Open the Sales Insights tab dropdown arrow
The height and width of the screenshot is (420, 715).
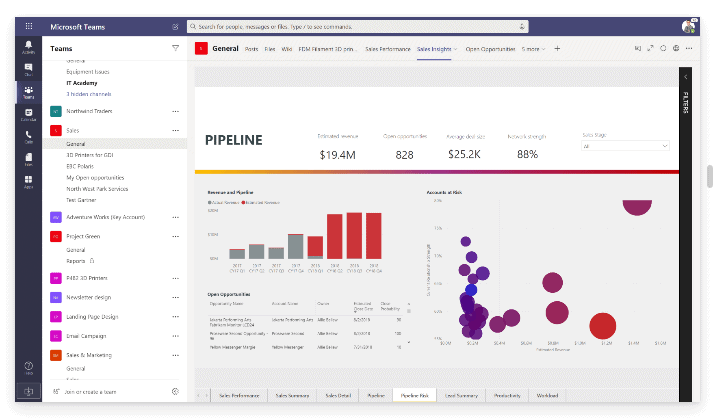pyautogui.click(x=455, y=49)
